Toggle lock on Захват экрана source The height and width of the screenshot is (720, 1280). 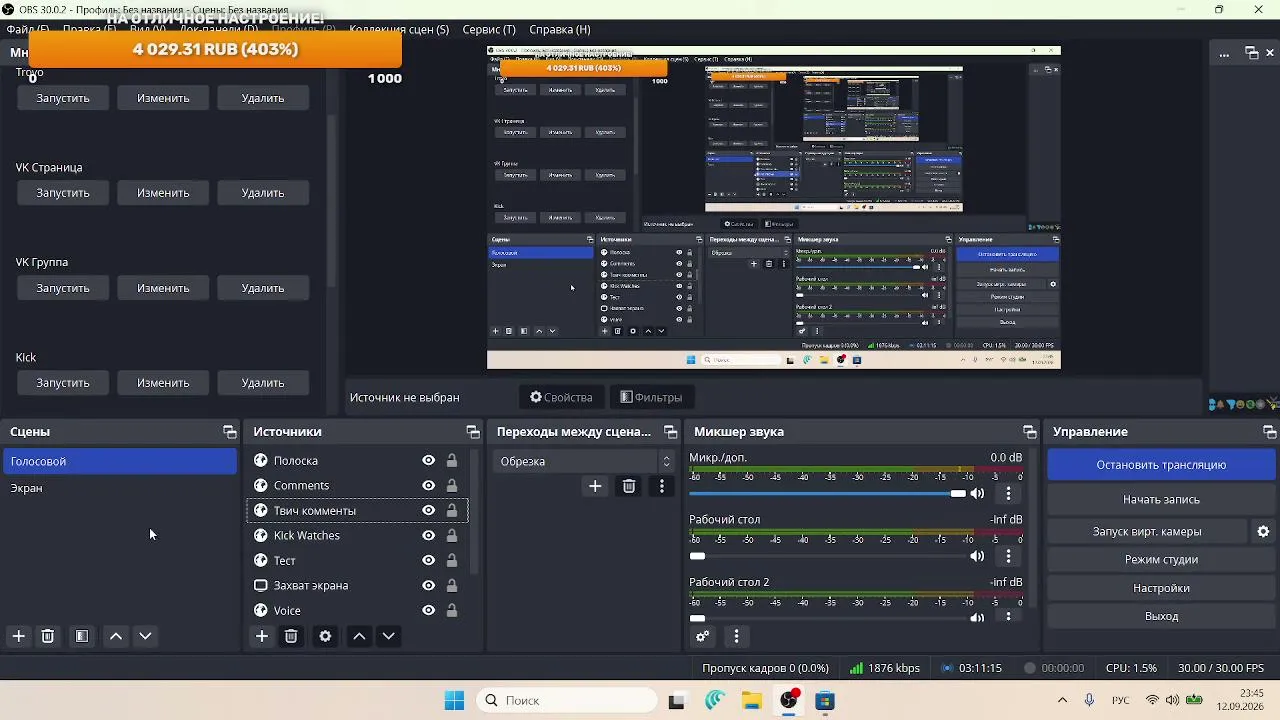452,585
